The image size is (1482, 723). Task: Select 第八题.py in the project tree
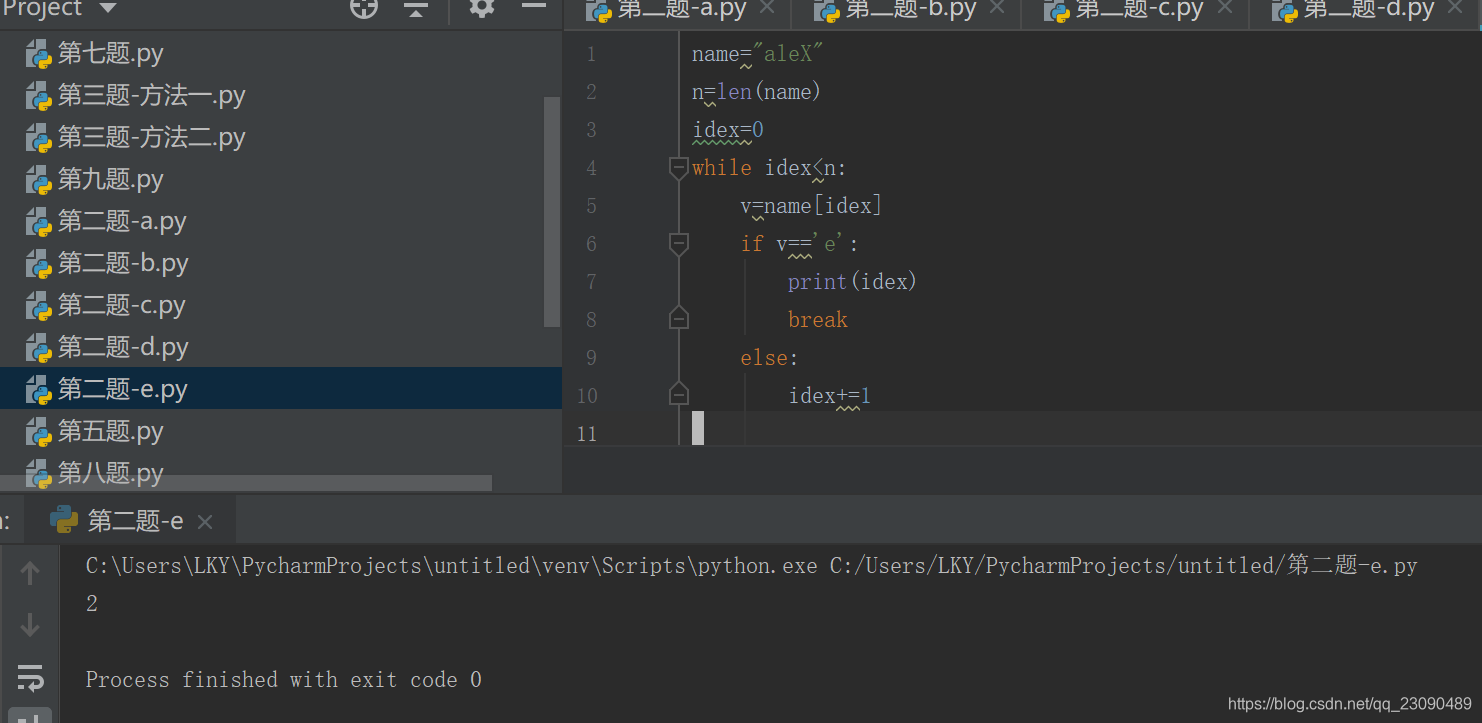(x=110, y=473)
